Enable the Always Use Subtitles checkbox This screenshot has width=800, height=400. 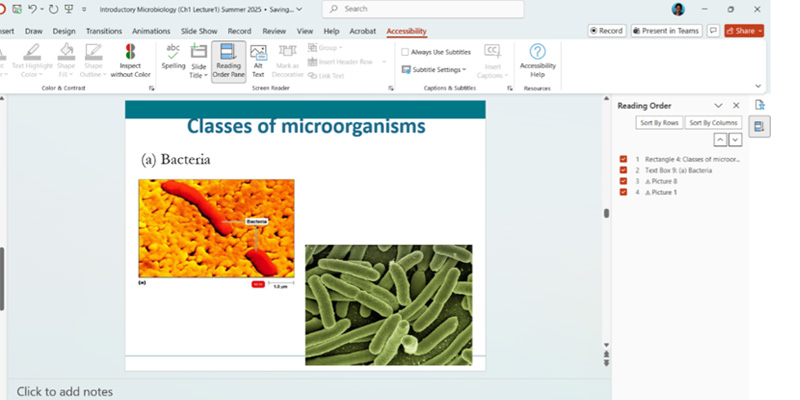click(x=405, y=52)
